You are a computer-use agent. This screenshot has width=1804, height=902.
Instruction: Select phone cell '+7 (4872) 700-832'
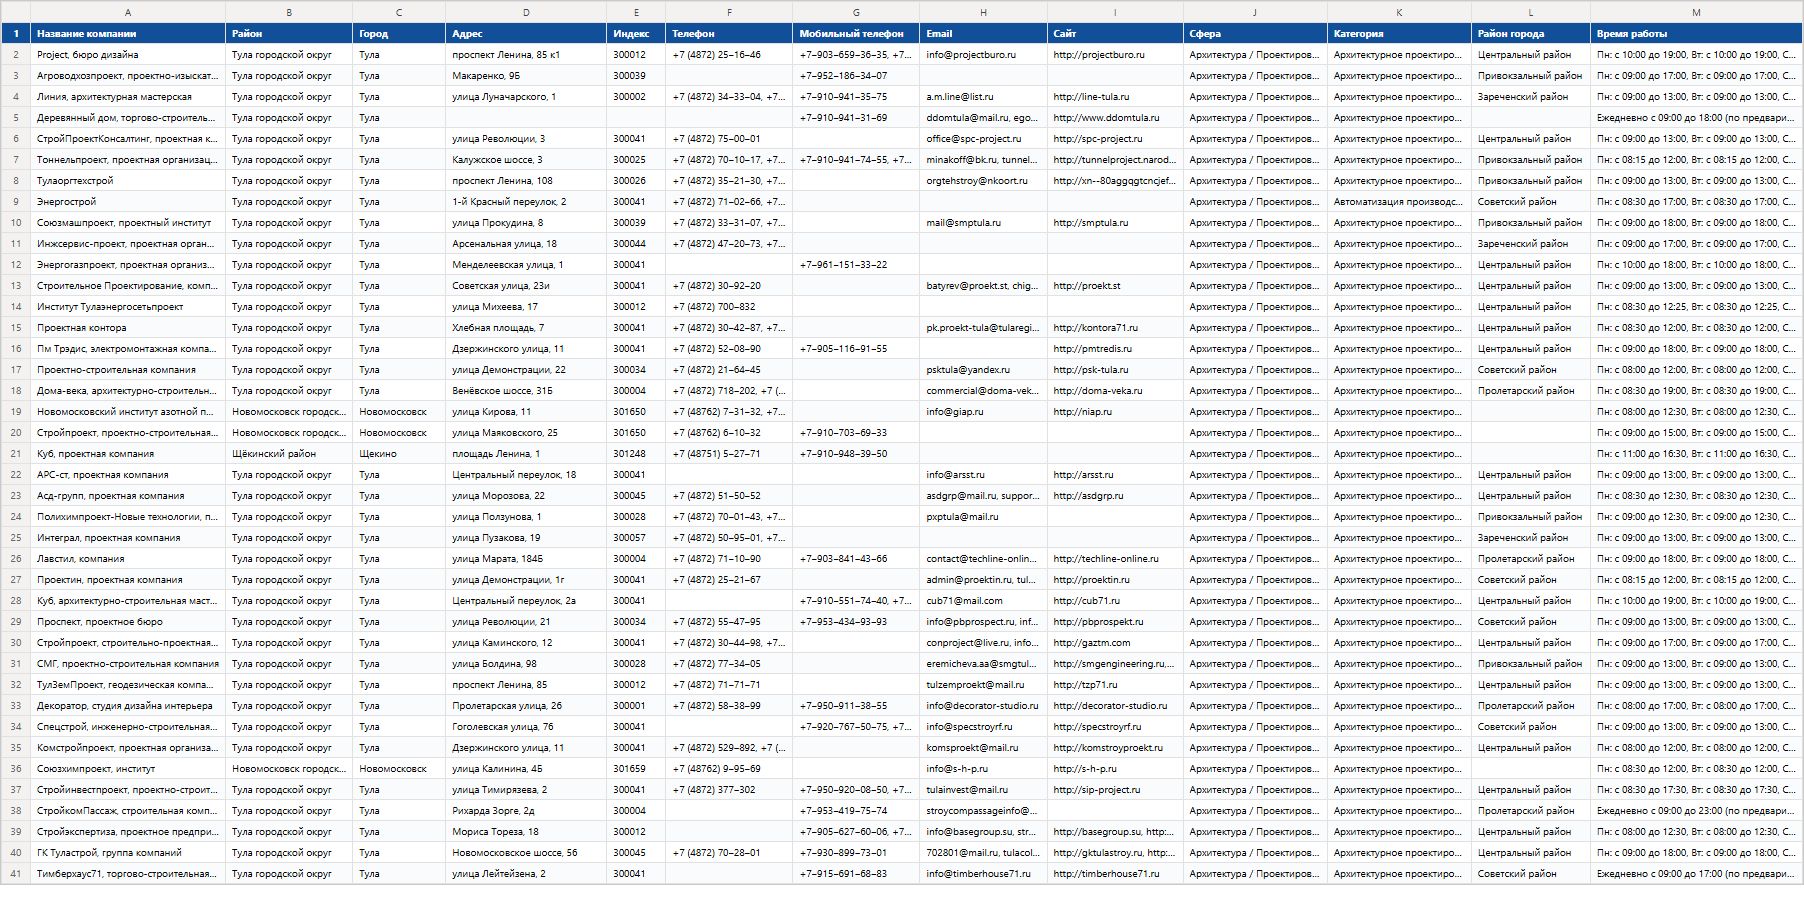(x=729, y=307)
